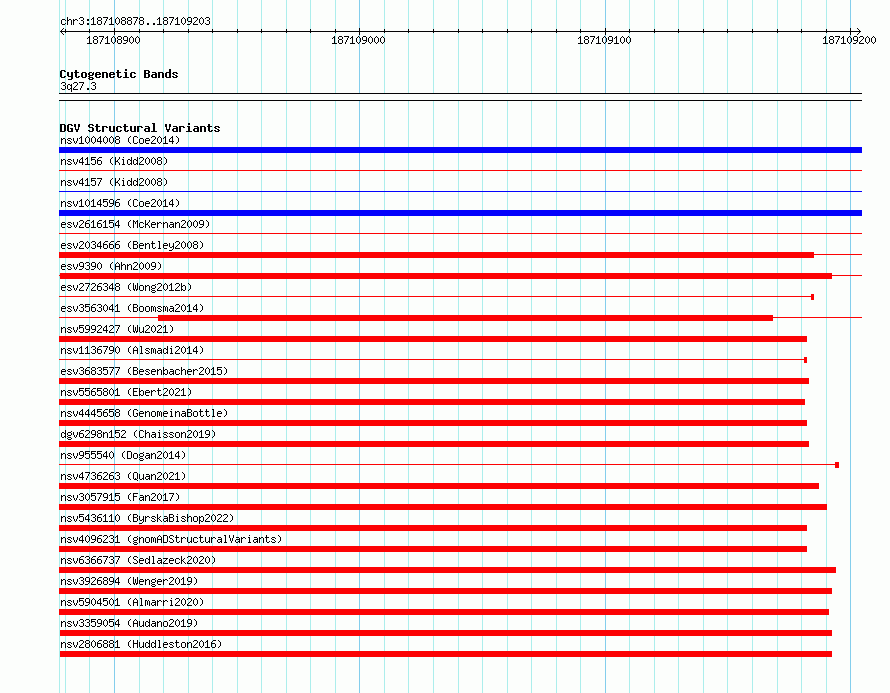Click the DGV Structural Variants track title
The image size is (890, 693).
point(140,128)
